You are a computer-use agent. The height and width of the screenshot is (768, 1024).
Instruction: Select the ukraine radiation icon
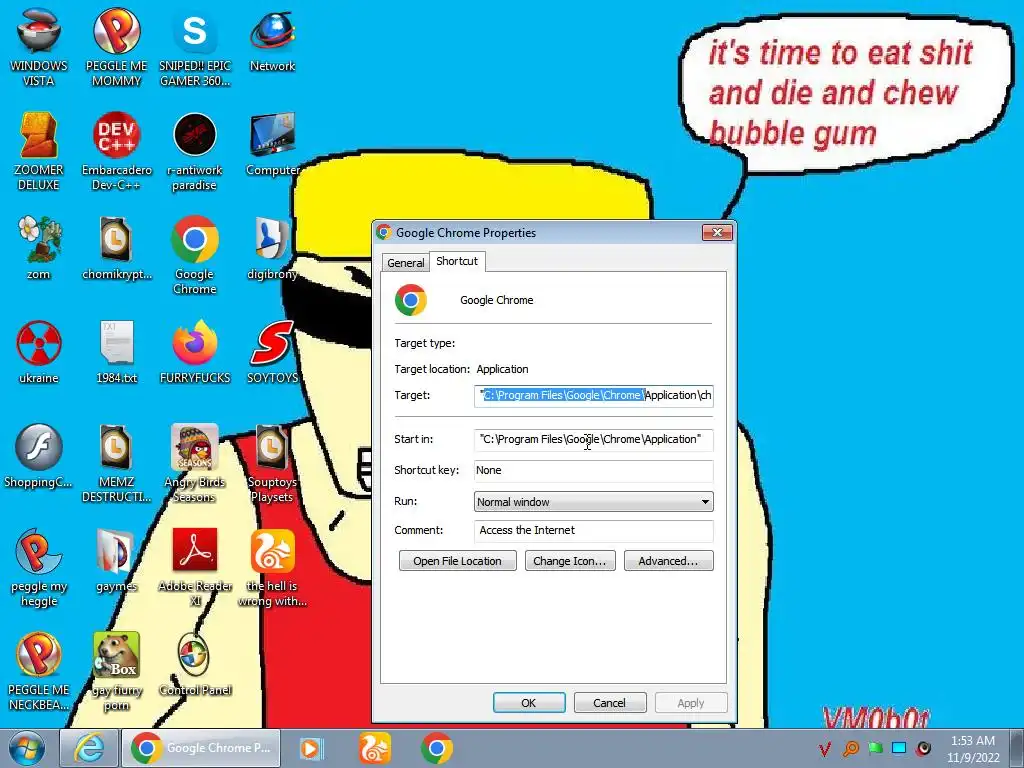tap(39, 351)
